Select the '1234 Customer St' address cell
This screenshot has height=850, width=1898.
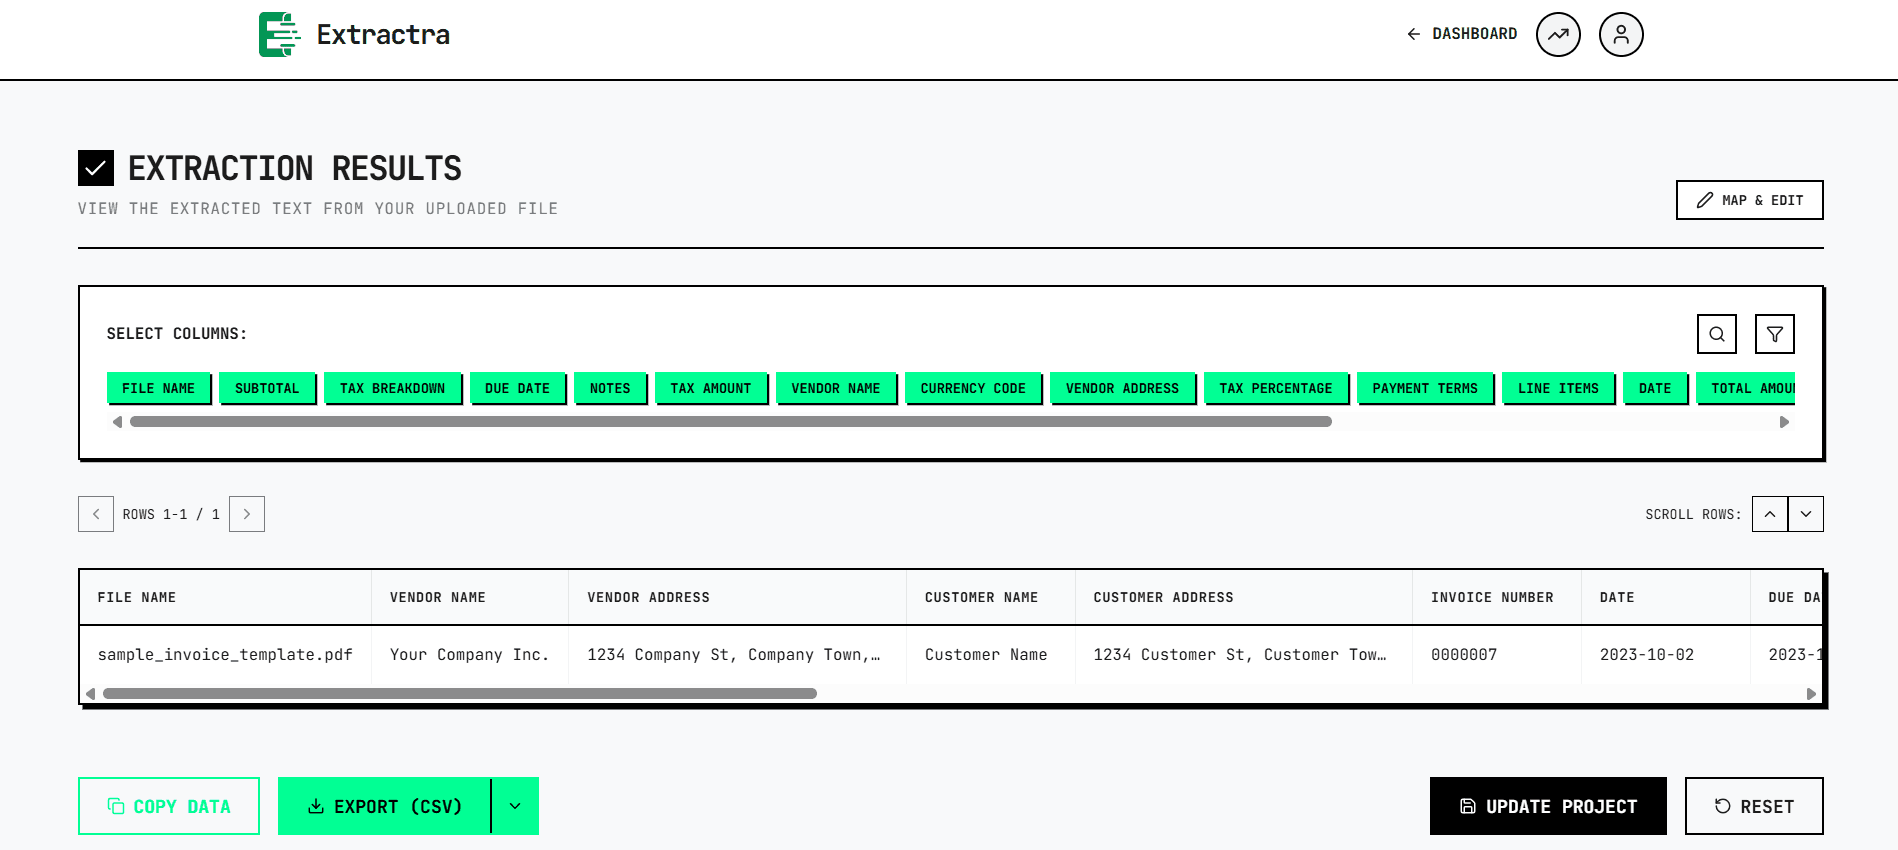point(1244,655)
